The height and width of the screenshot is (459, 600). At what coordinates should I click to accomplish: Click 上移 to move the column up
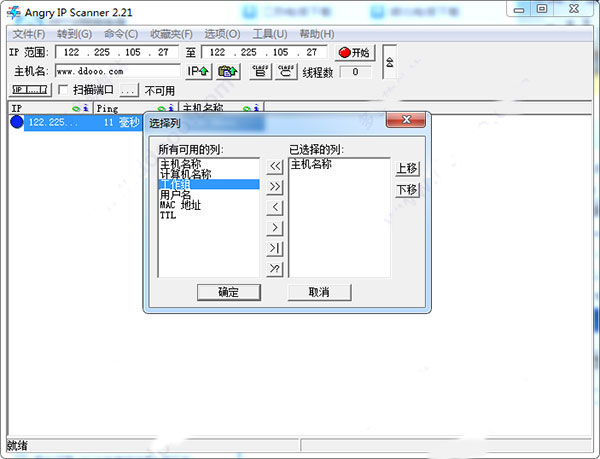pyautogui.click(x=407, y=168)
